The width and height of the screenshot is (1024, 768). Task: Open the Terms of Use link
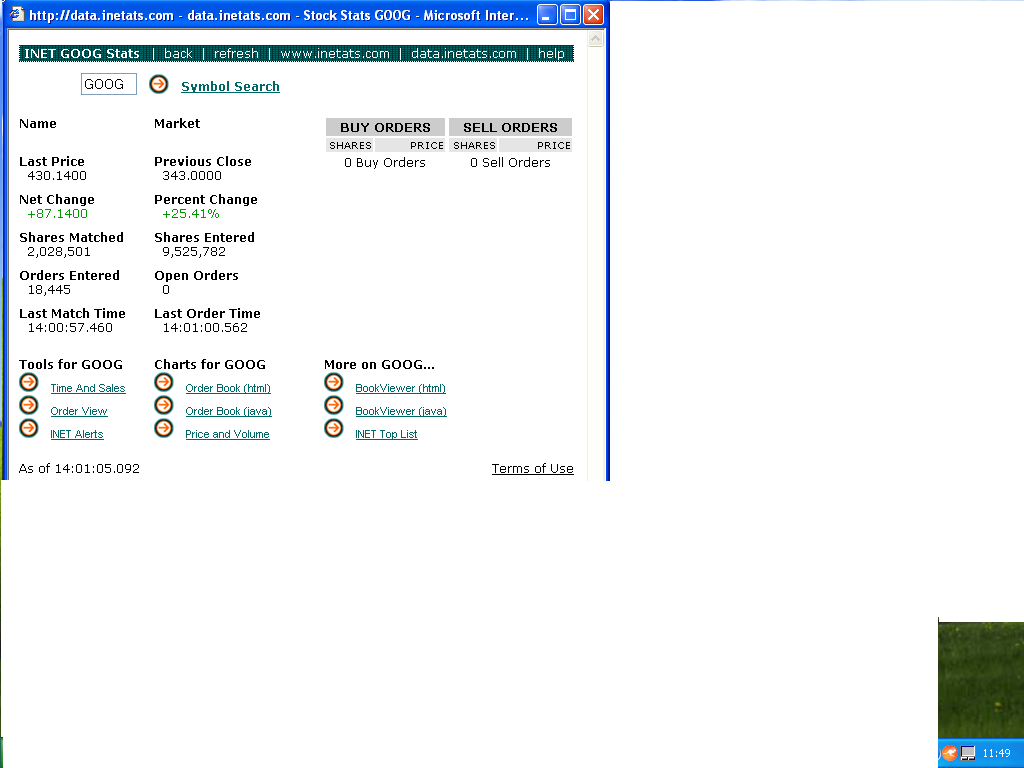point(533,468)
